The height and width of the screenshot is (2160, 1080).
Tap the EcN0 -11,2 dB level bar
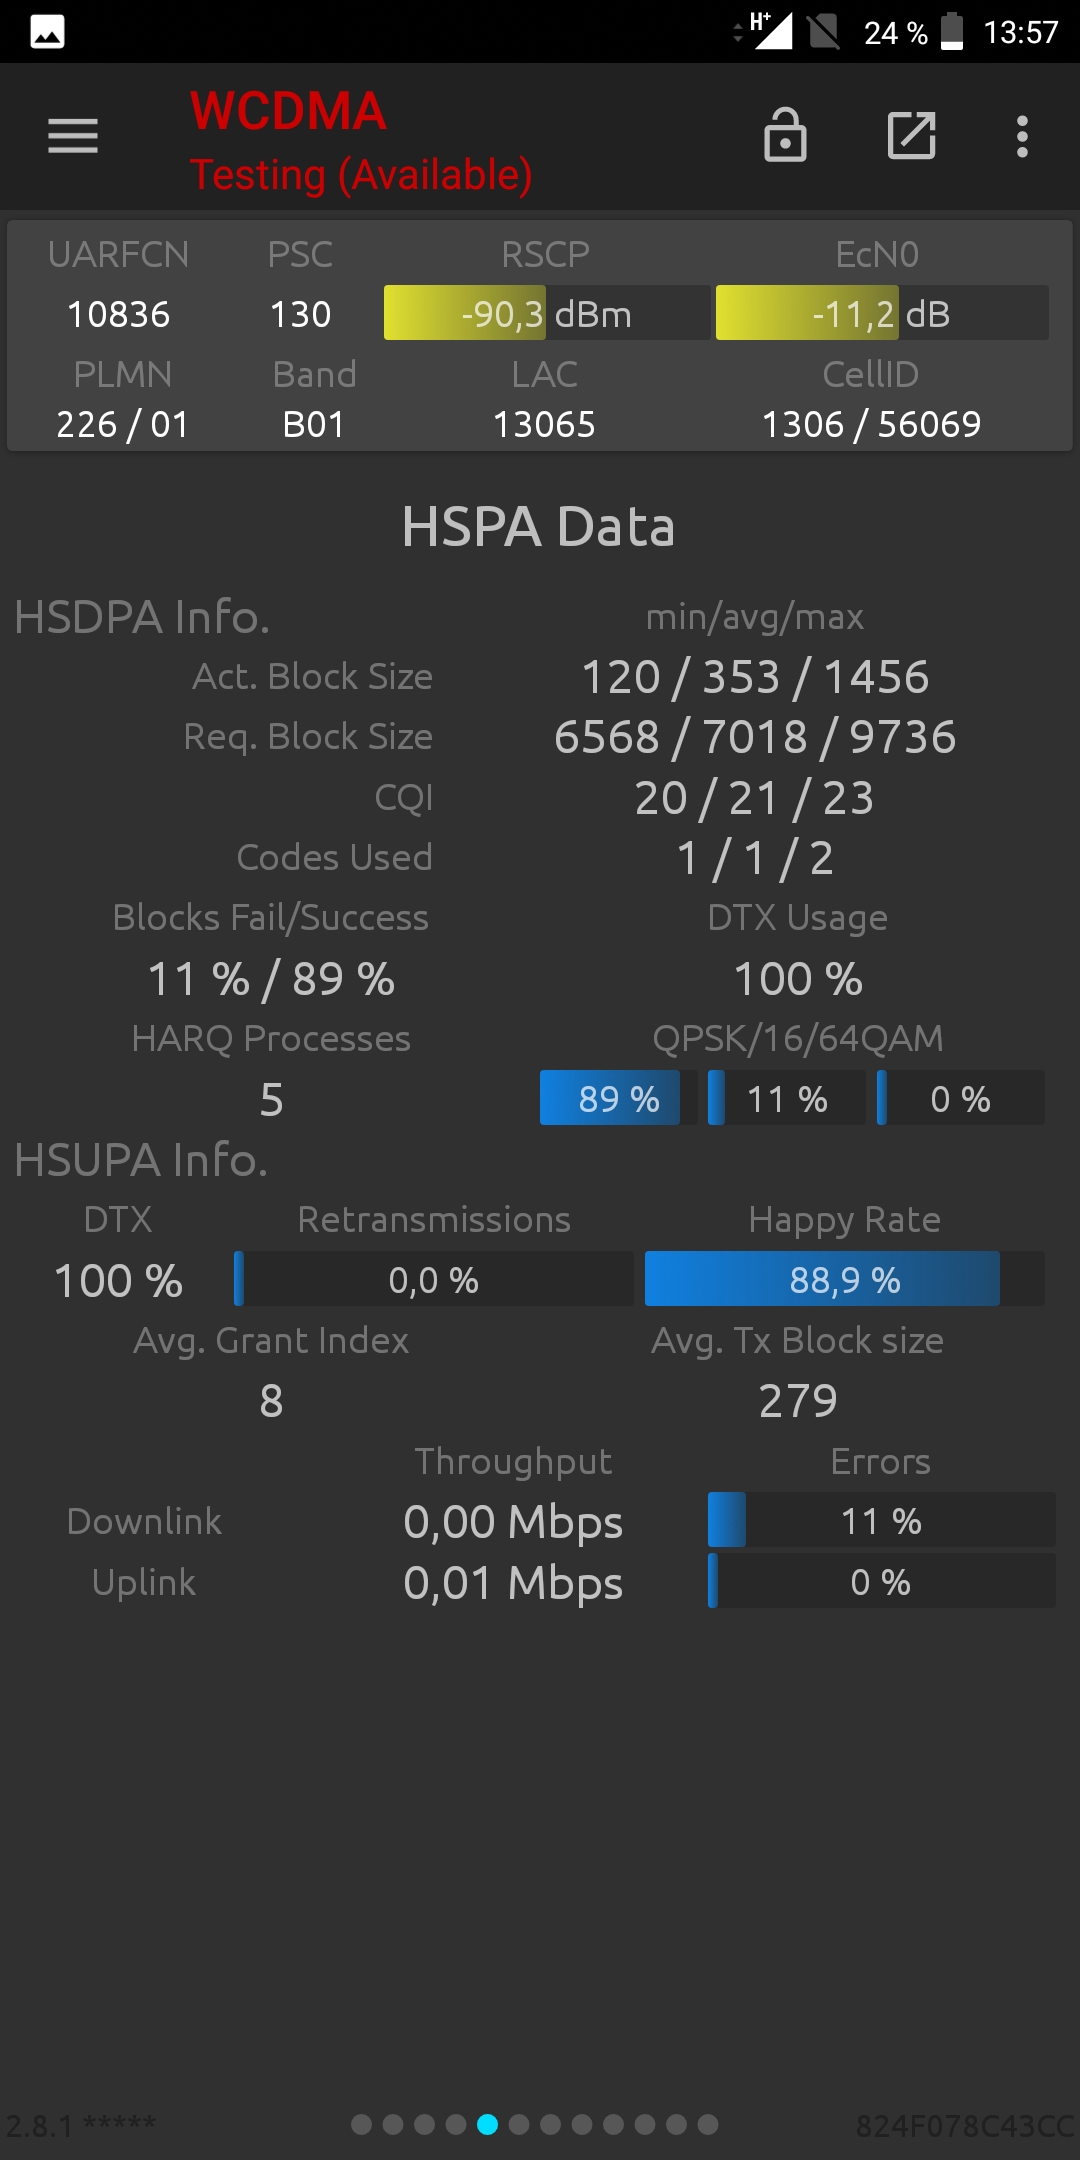[x=882, y=313]
